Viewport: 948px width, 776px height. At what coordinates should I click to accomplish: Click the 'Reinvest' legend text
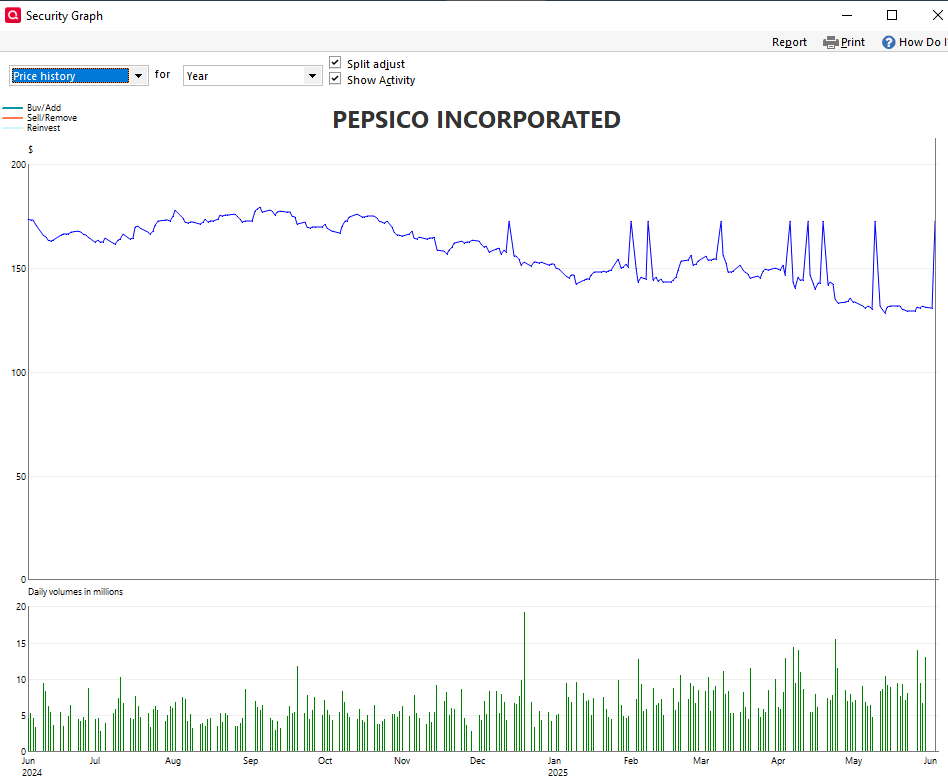tap(44, 128)
